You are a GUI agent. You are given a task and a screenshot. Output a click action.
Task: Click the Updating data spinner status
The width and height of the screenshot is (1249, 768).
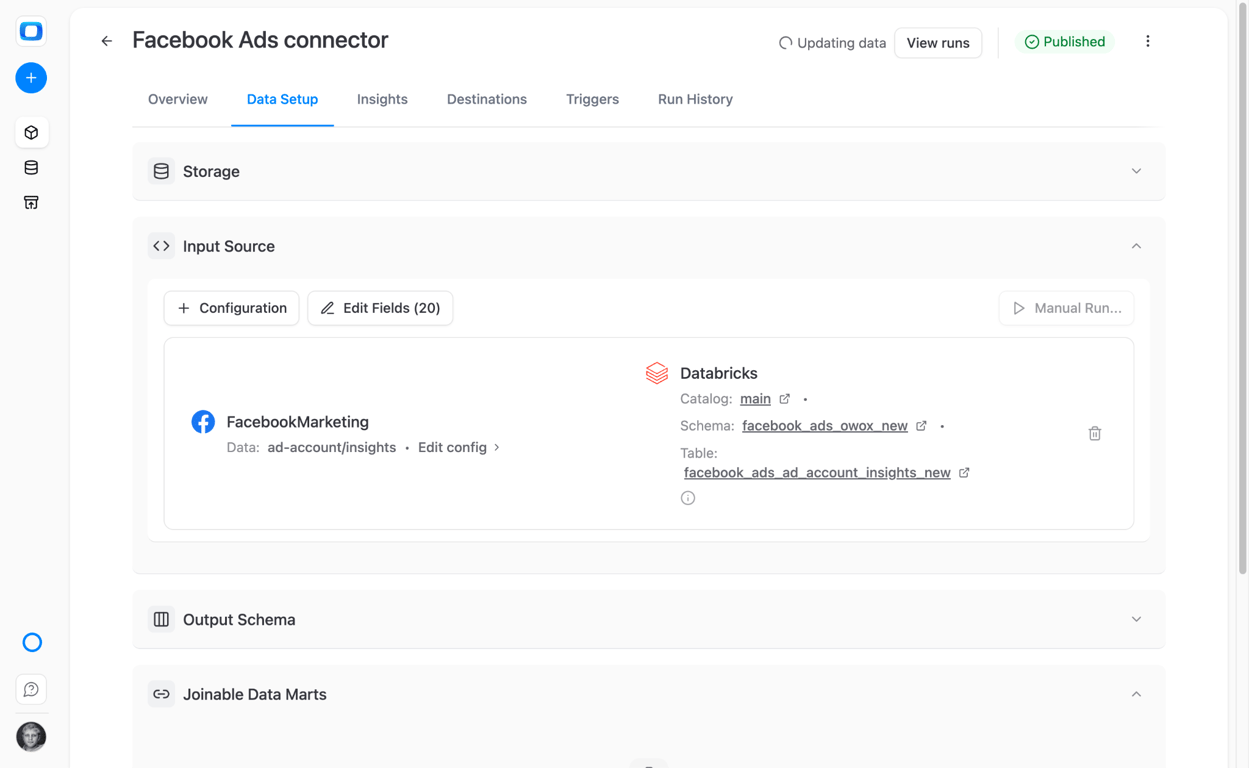coord(832,43)
